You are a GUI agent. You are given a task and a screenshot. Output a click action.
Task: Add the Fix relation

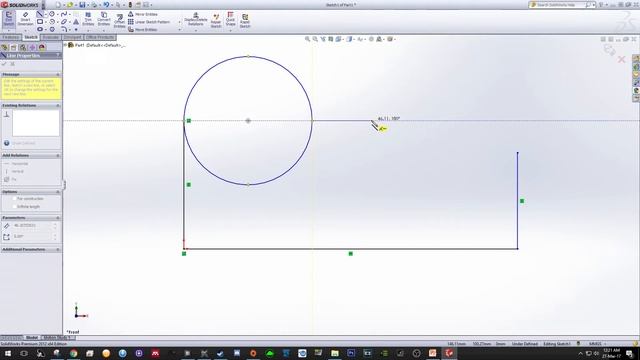11,179
